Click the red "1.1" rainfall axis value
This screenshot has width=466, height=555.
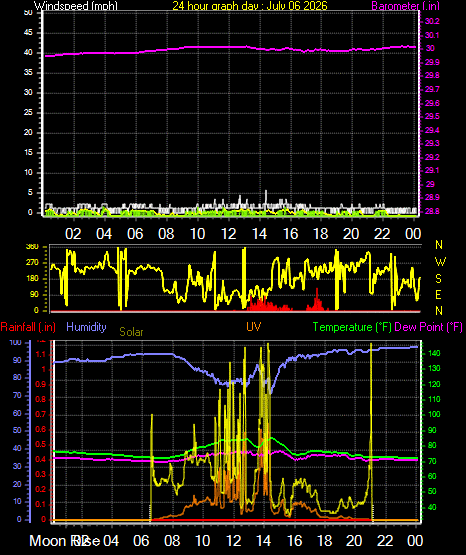point(41,355)
